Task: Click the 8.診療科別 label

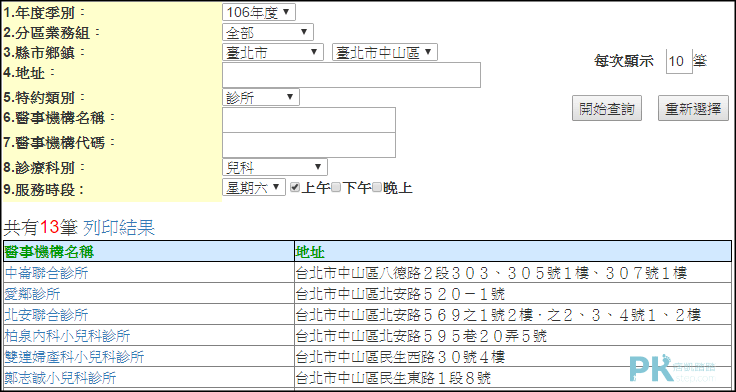Action: point(45,167)
